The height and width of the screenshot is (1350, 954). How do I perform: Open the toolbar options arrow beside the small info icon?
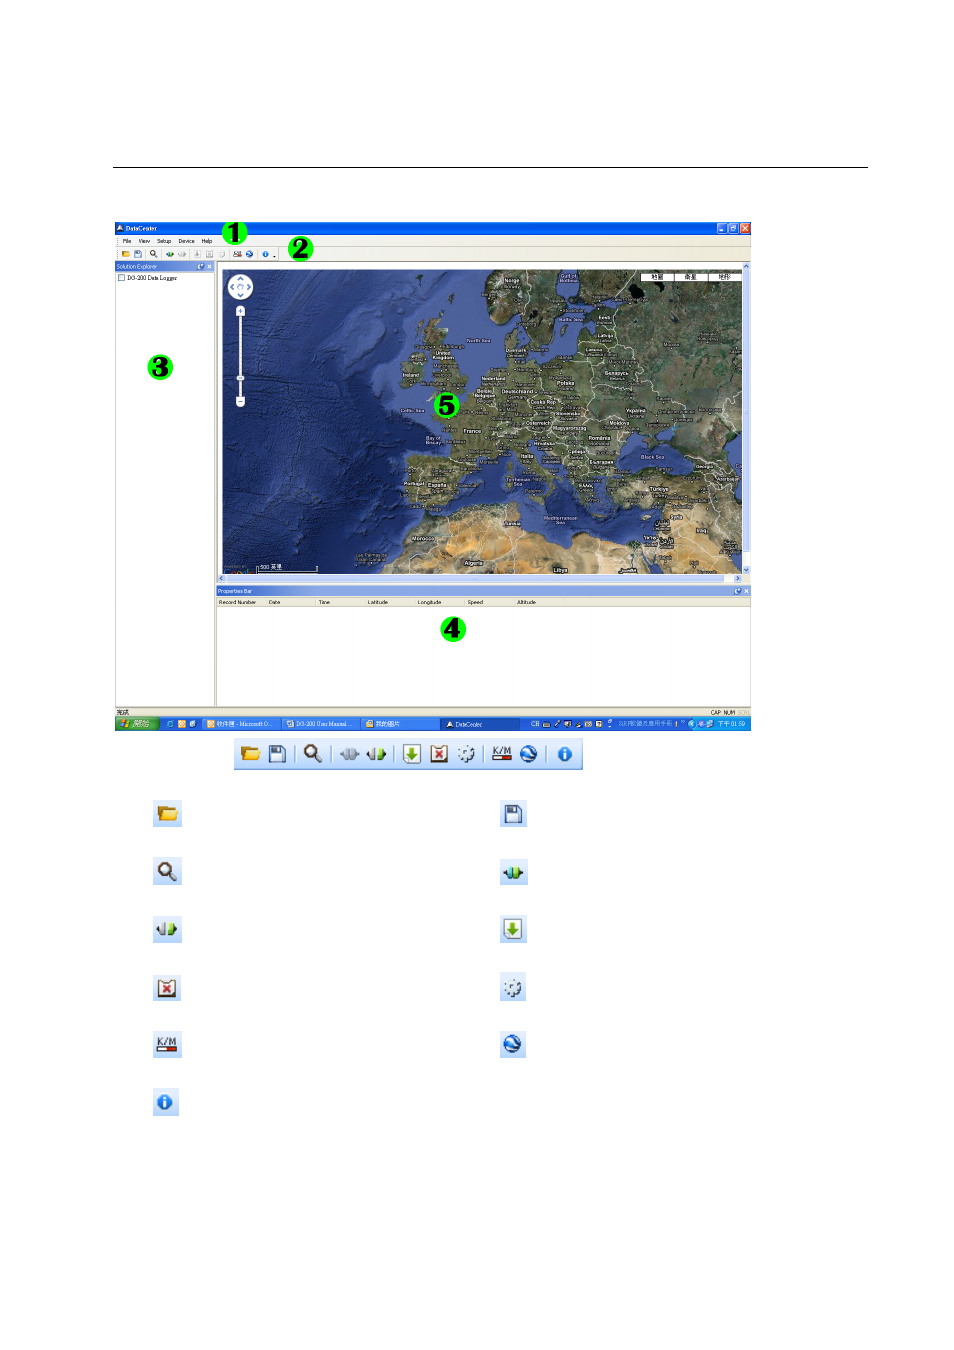point(275,255)
